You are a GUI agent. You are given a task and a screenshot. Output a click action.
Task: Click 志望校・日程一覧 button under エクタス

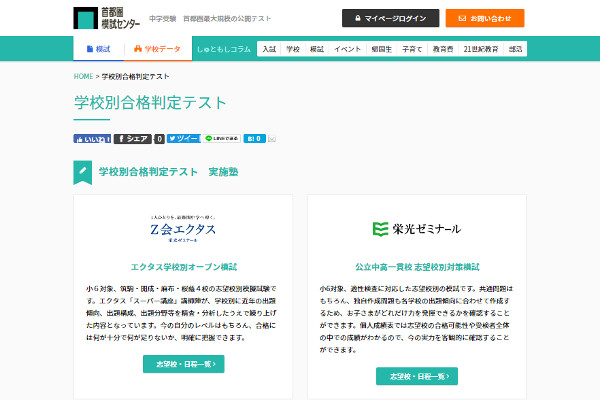click(x=184, y=364)
